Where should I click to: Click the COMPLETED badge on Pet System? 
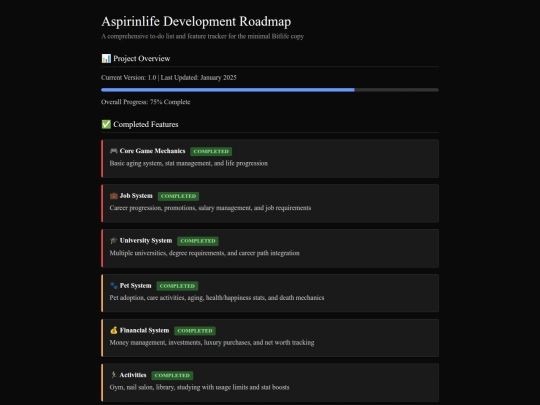[177, 286]
